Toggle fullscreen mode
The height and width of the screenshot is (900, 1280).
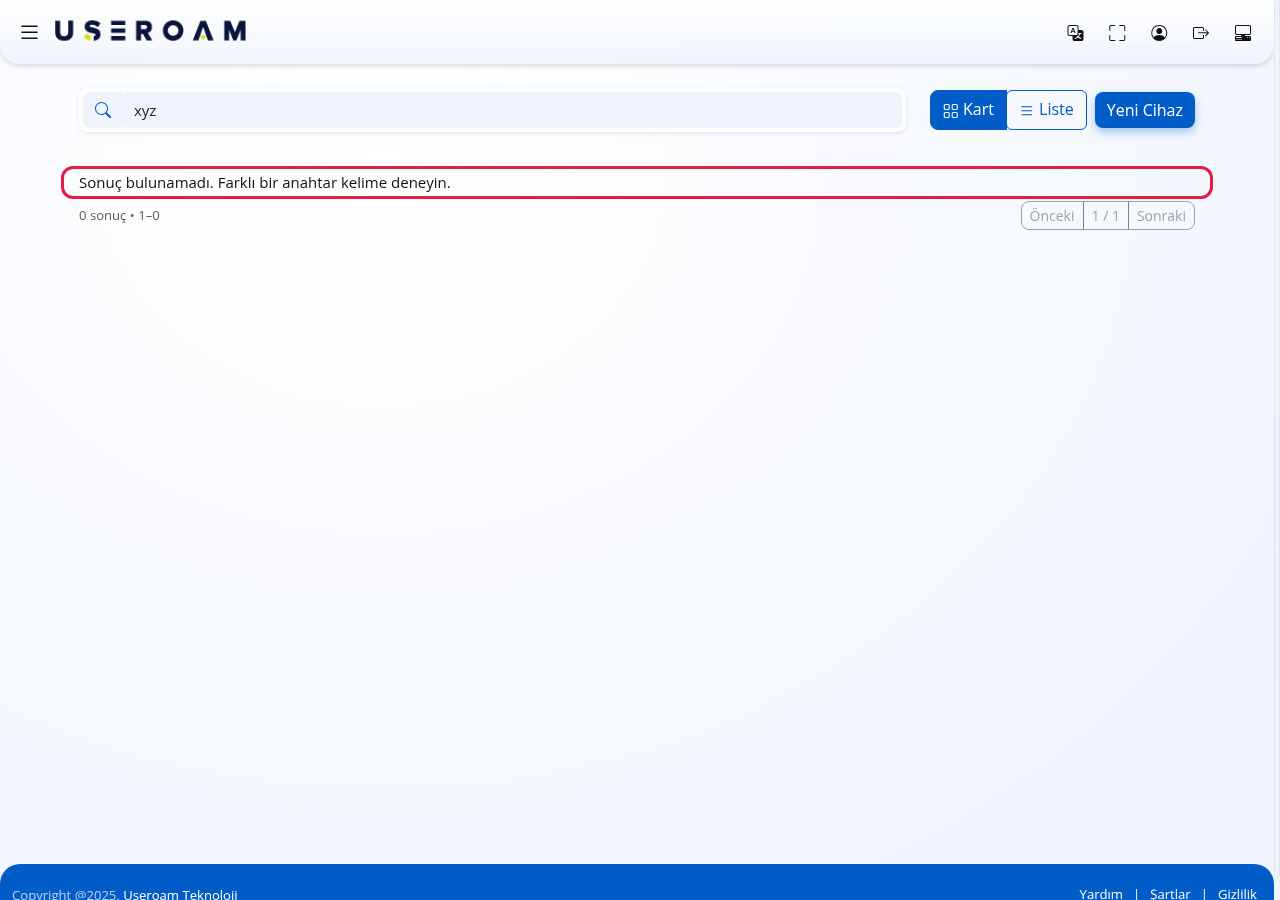coord(1117,33)
